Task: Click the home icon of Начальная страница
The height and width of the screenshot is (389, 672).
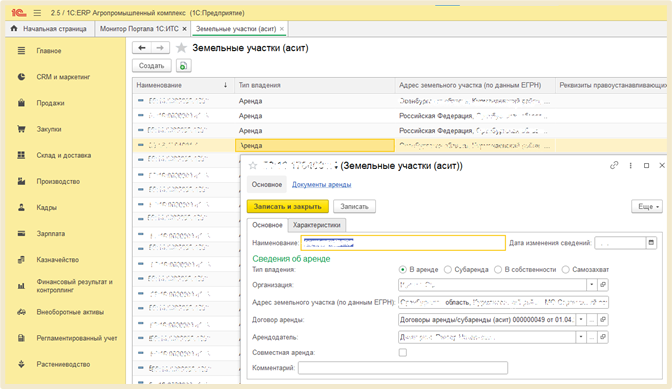Action: [14, 29]
